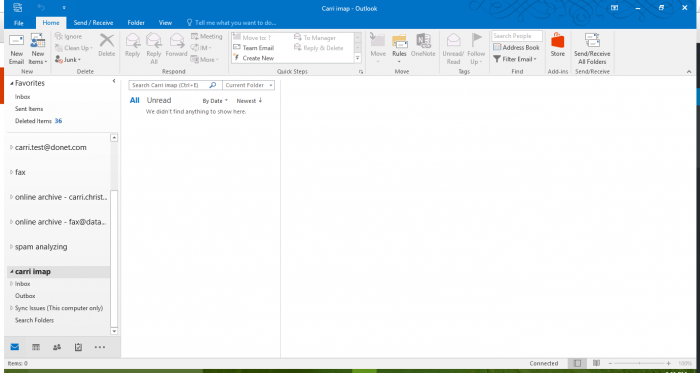Expand online archive - fax@data folder
The image size is (700, 373).
coord(12,222)
